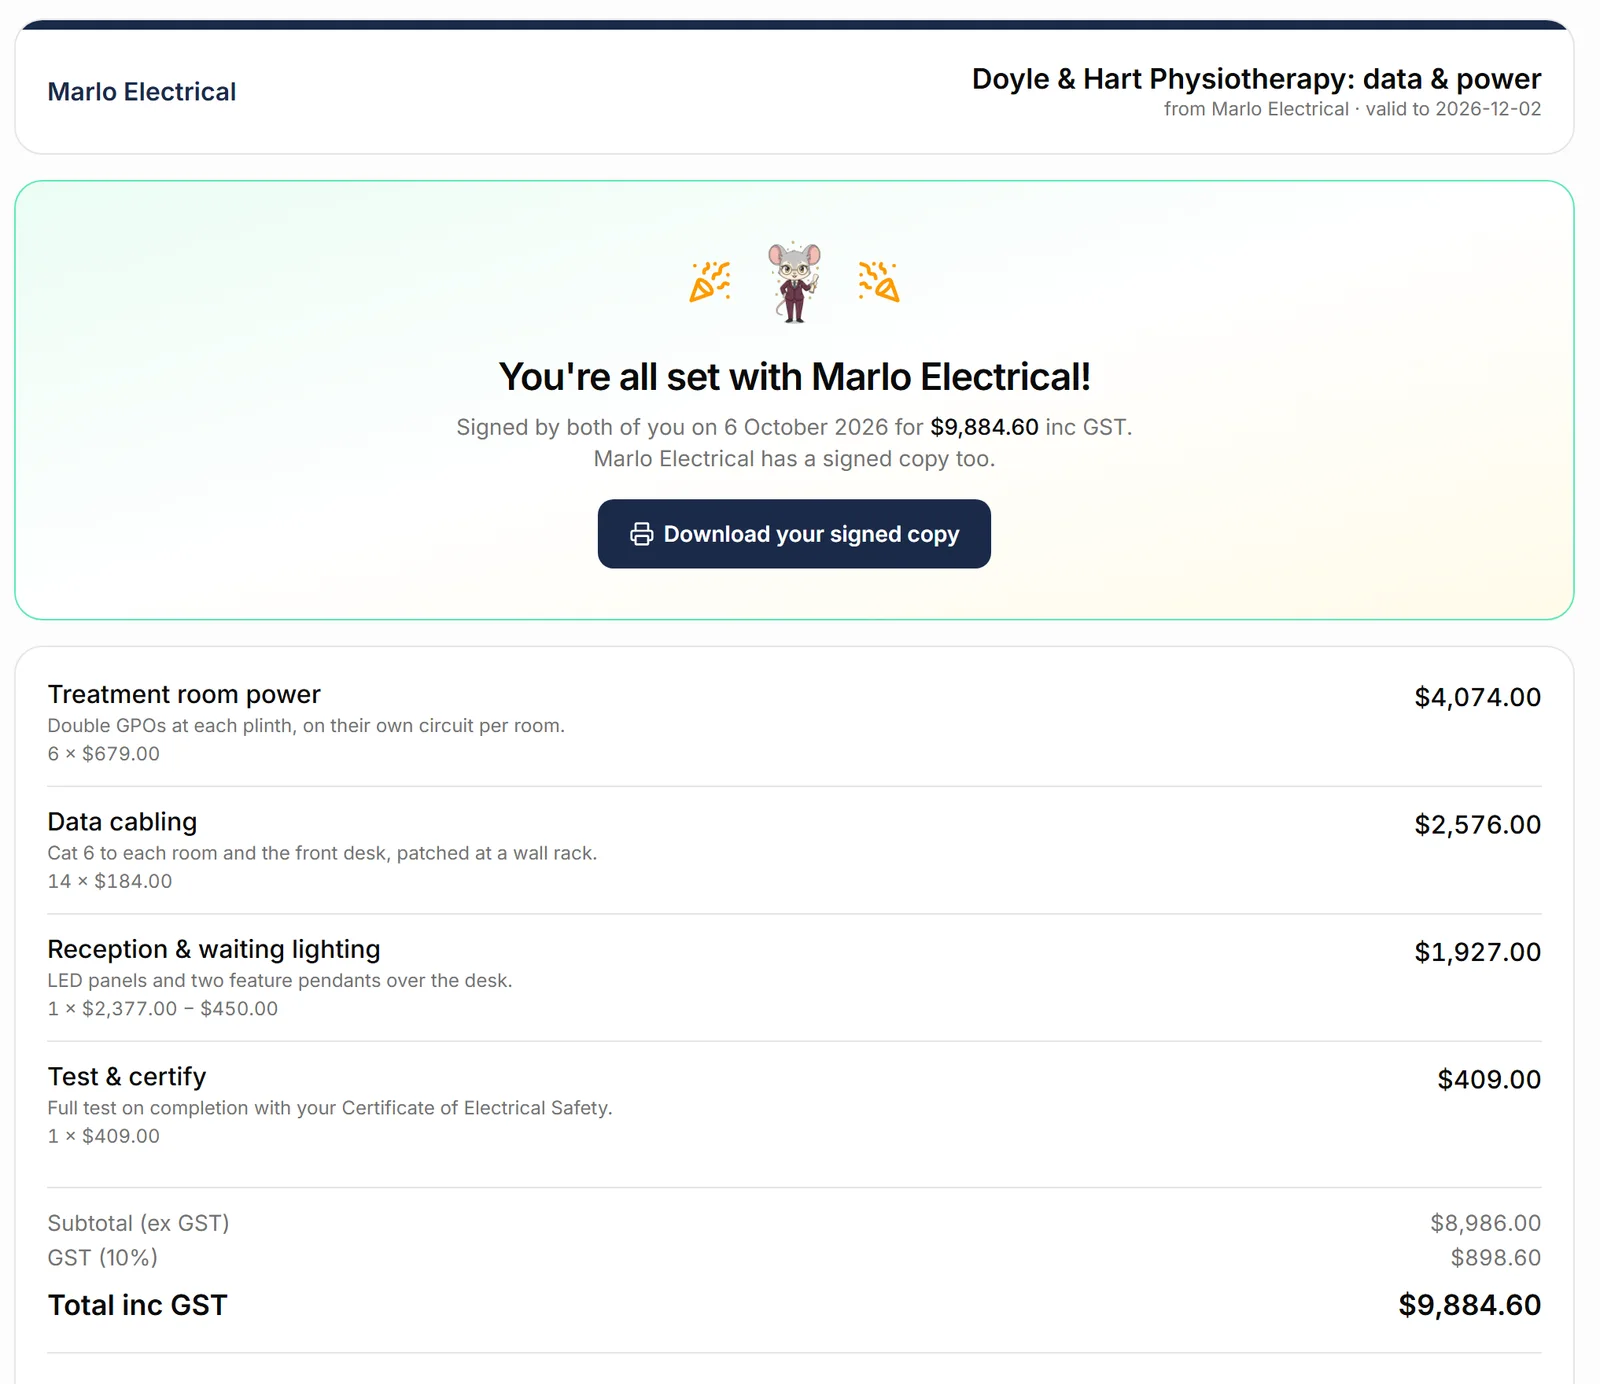
Task: Click 'Marlo Electrical has a signed copy too.'
Action: tap(794, 459)
